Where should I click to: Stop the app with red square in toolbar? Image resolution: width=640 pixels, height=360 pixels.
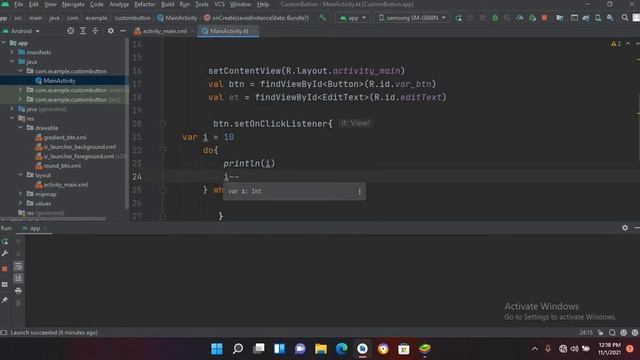544,18
